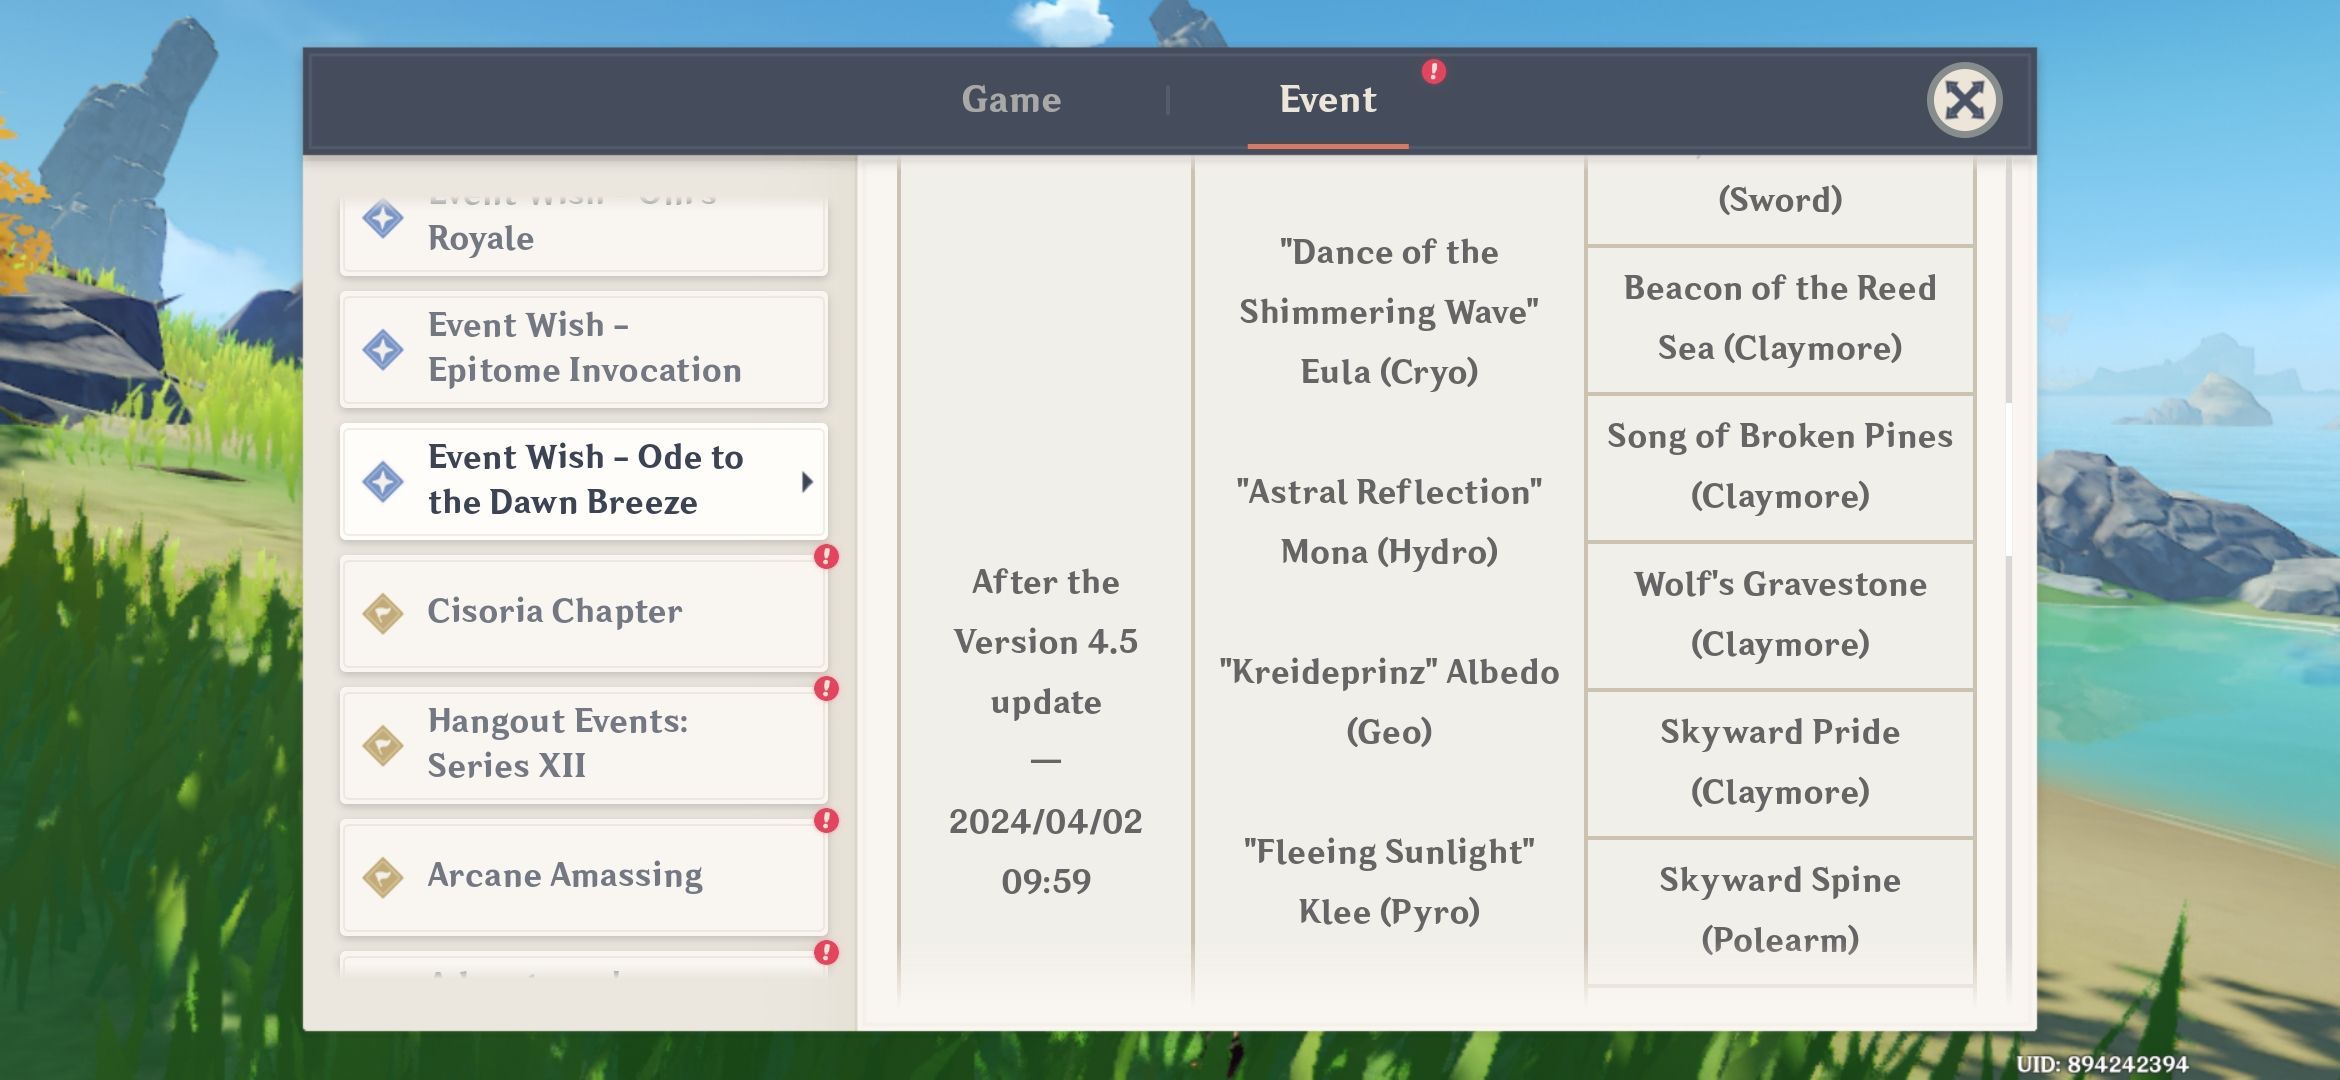The image size is (2340, 1080).
Task: Click the Wolf's Gravestone table cell
Action: tap(1779, 614)
